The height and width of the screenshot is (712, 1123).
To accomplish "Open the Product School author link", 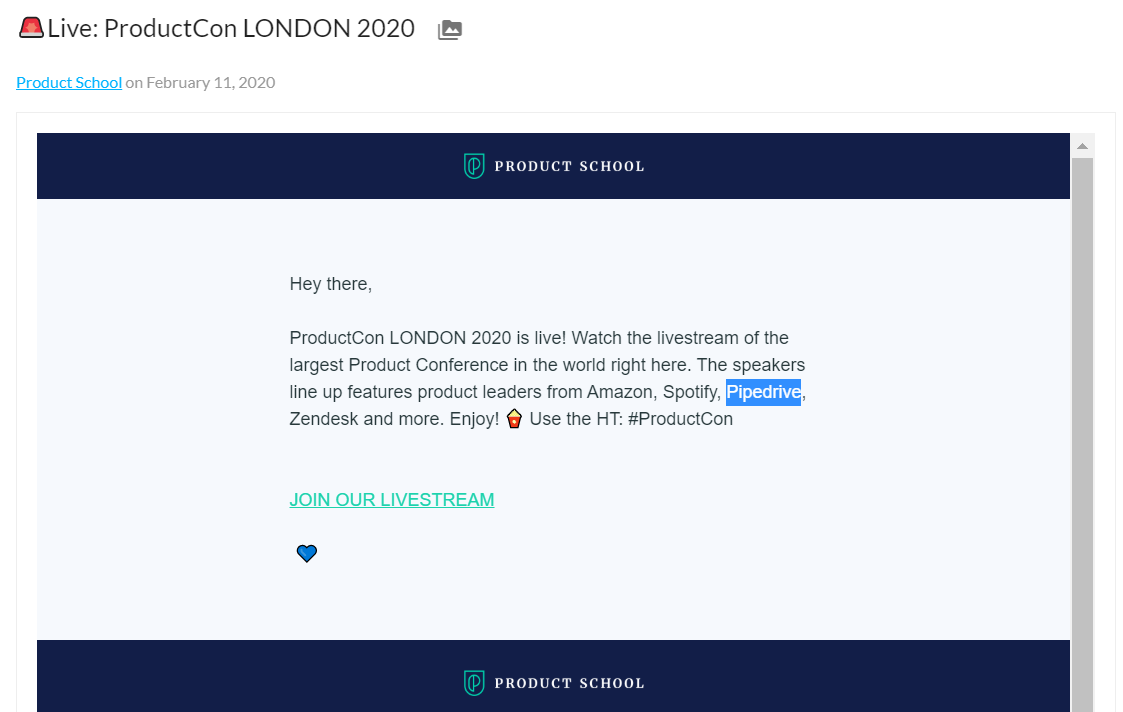I will tap(69, 83).
